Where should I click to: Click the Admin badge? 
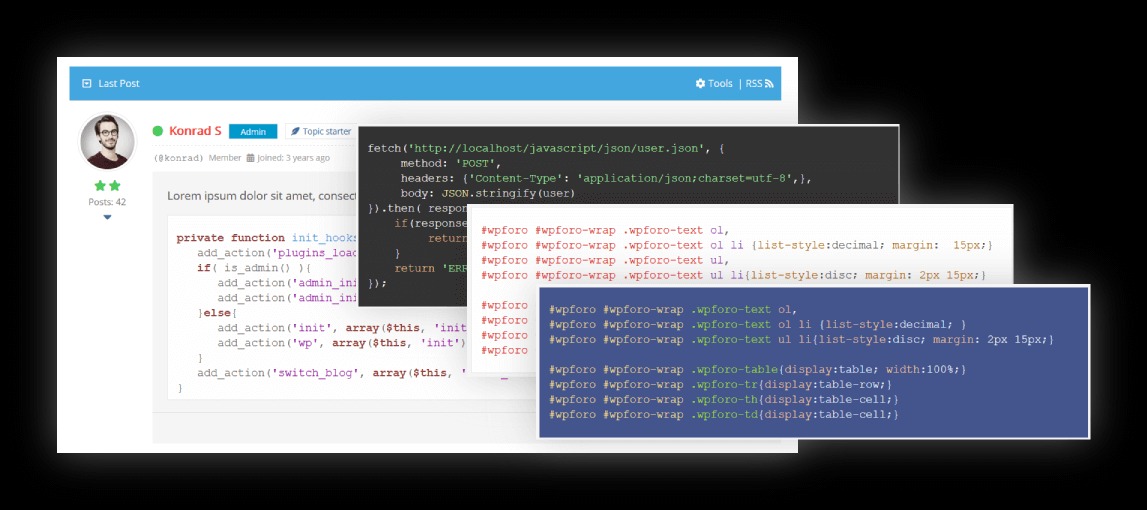pos(253,132)
